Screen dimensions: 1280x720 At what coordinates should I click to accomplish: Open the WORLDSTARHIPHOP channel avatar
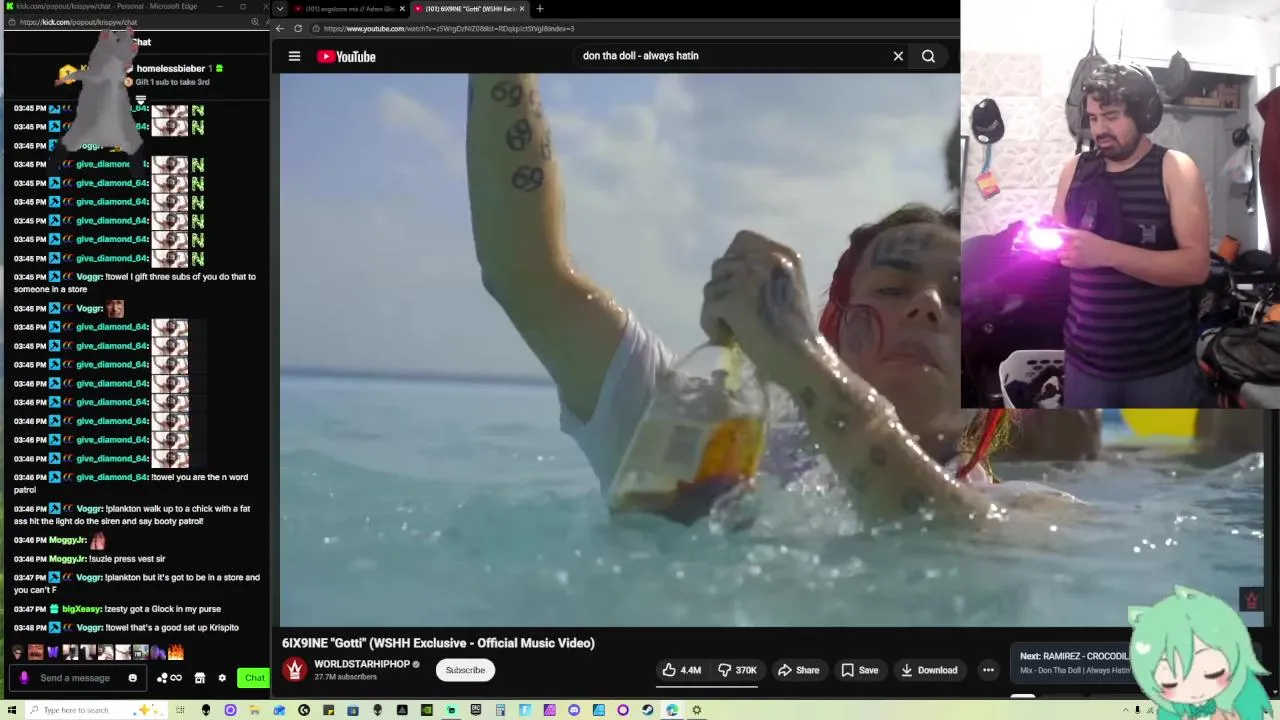(294, 670)
